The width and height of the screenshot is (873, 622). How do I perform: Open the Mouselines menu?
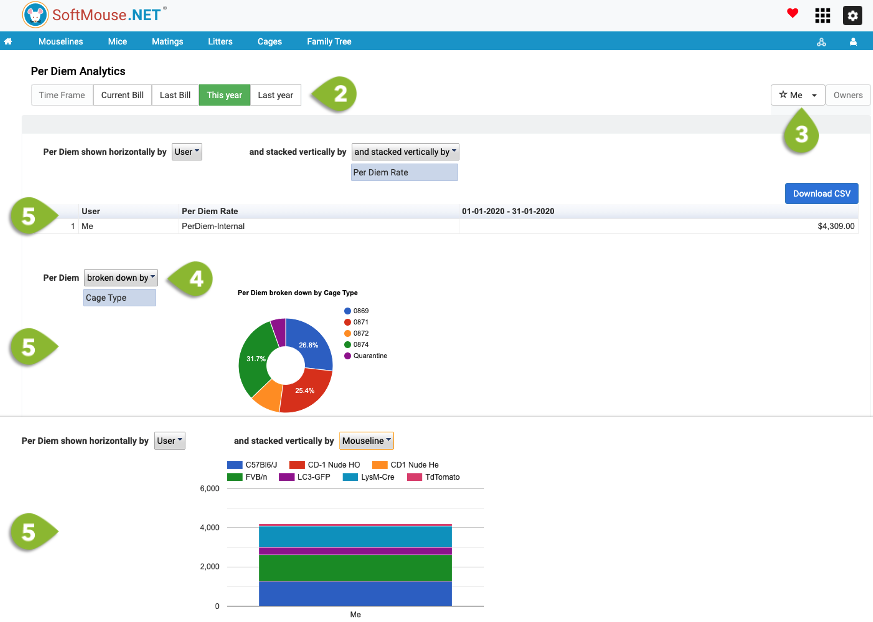click(x=61, y=42)
